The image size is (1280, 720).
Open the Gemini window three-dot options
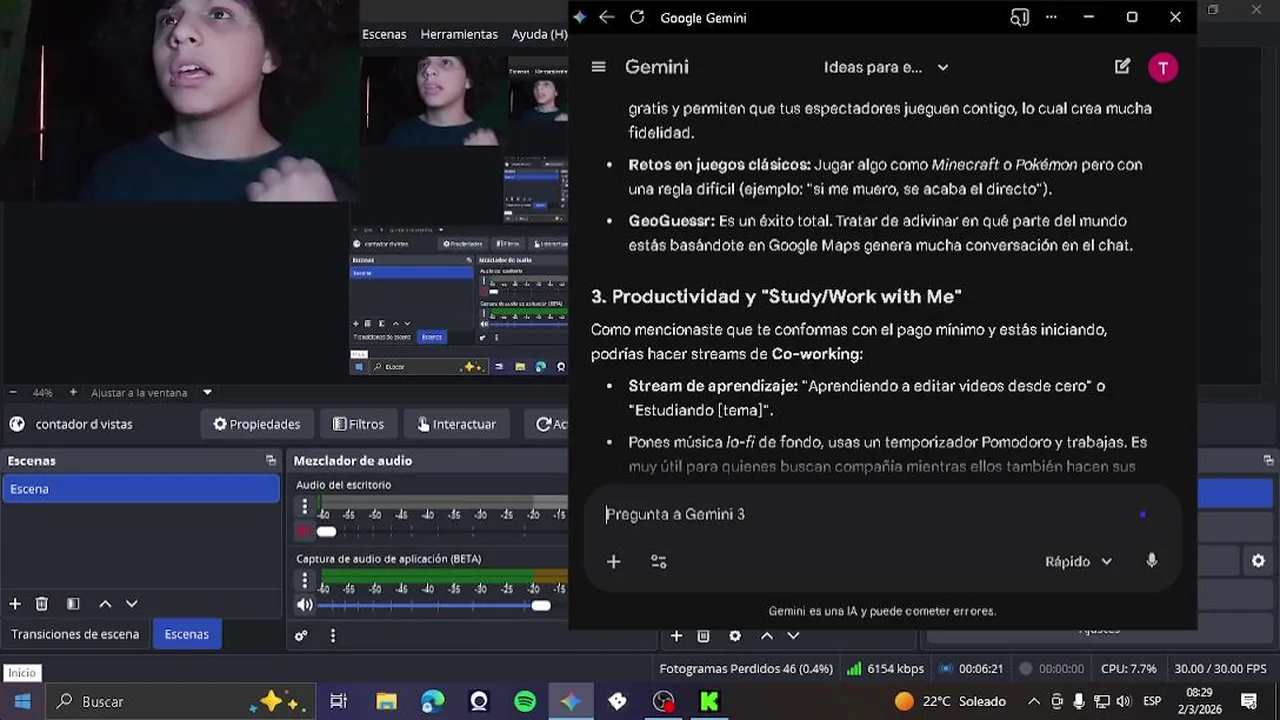tap(1051, 17)
